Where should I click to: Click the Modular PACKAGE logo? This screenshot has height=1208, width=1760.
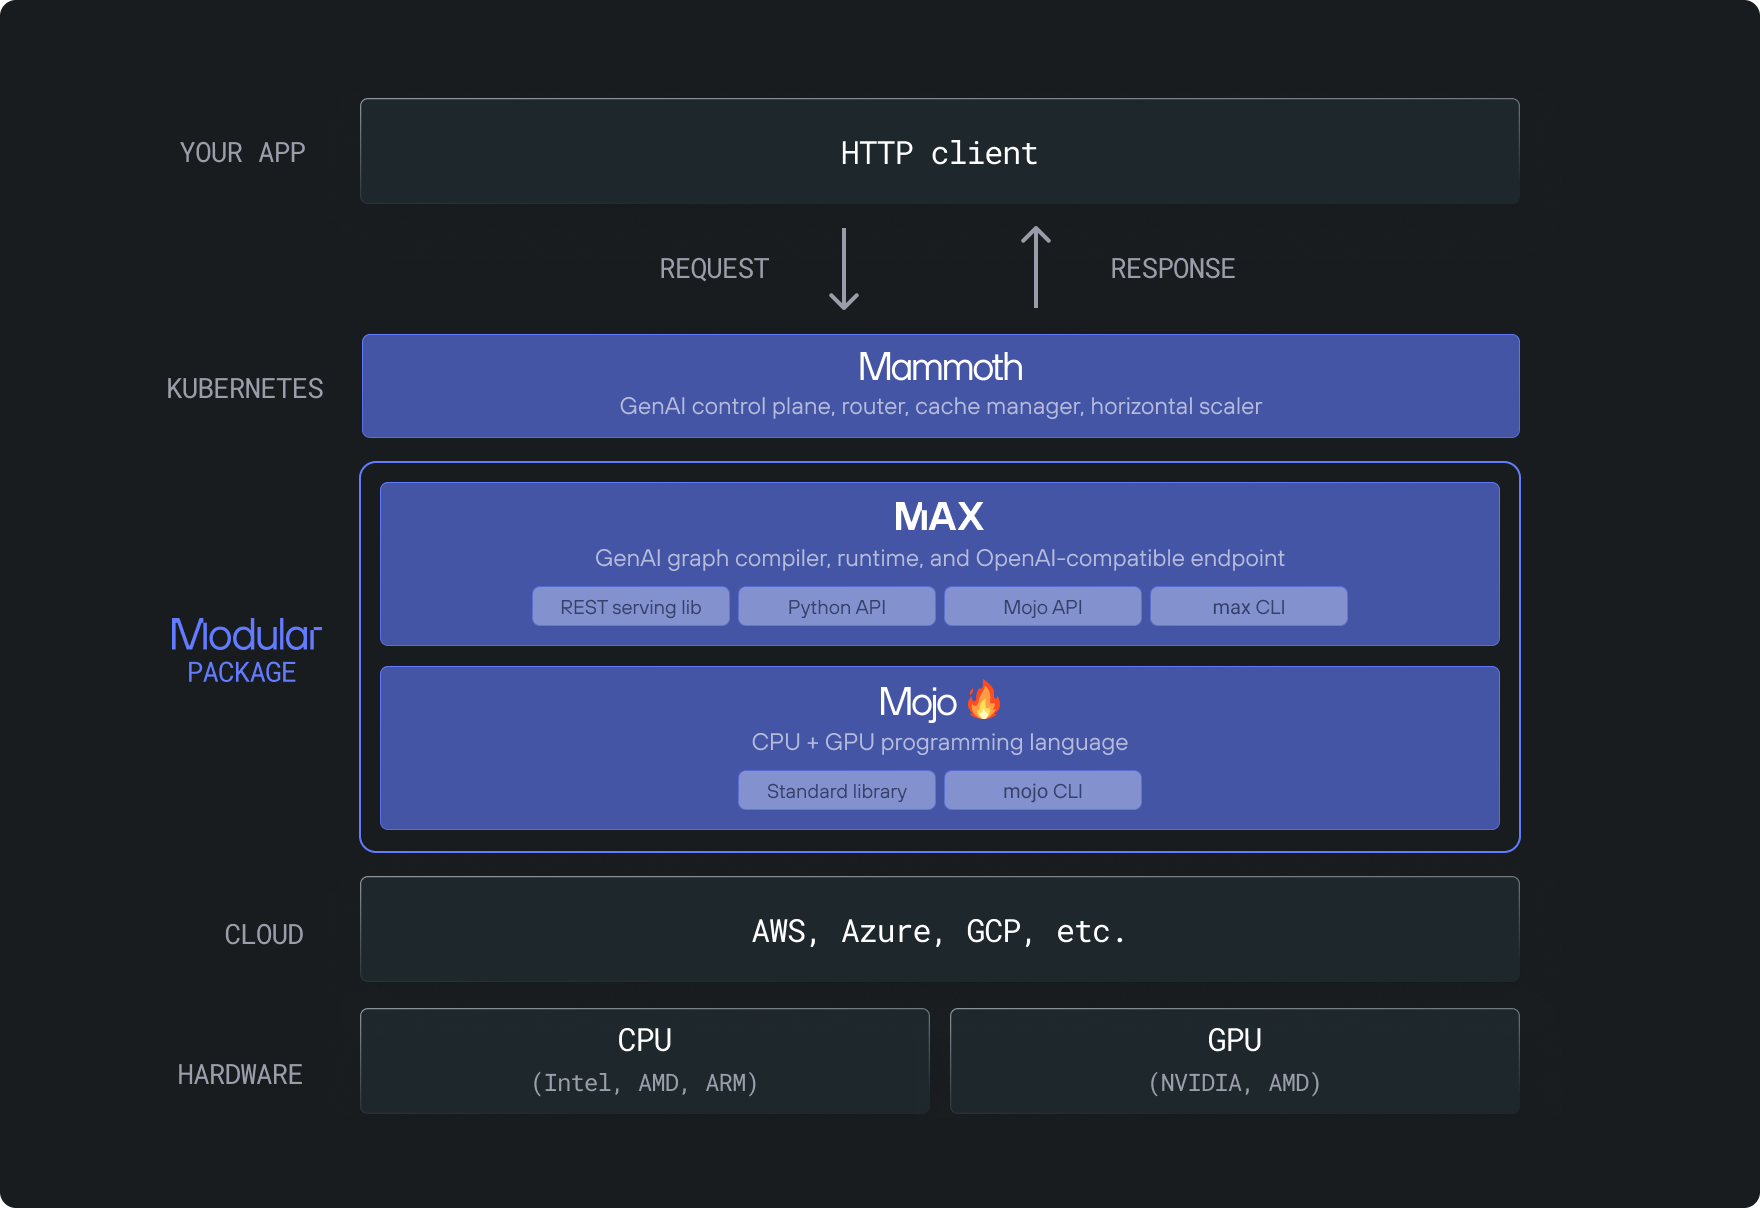pos(245,649)
